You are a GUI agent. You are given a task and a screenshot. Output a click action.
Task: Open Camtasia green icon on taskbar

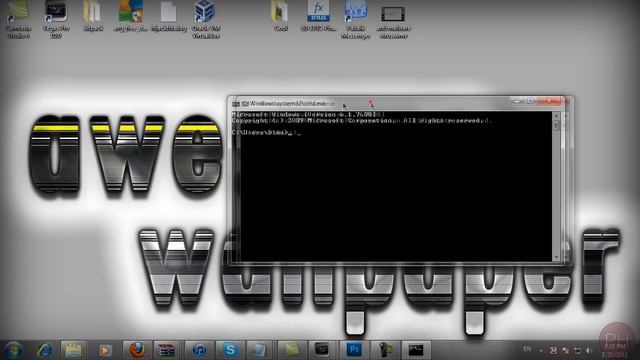291,350
